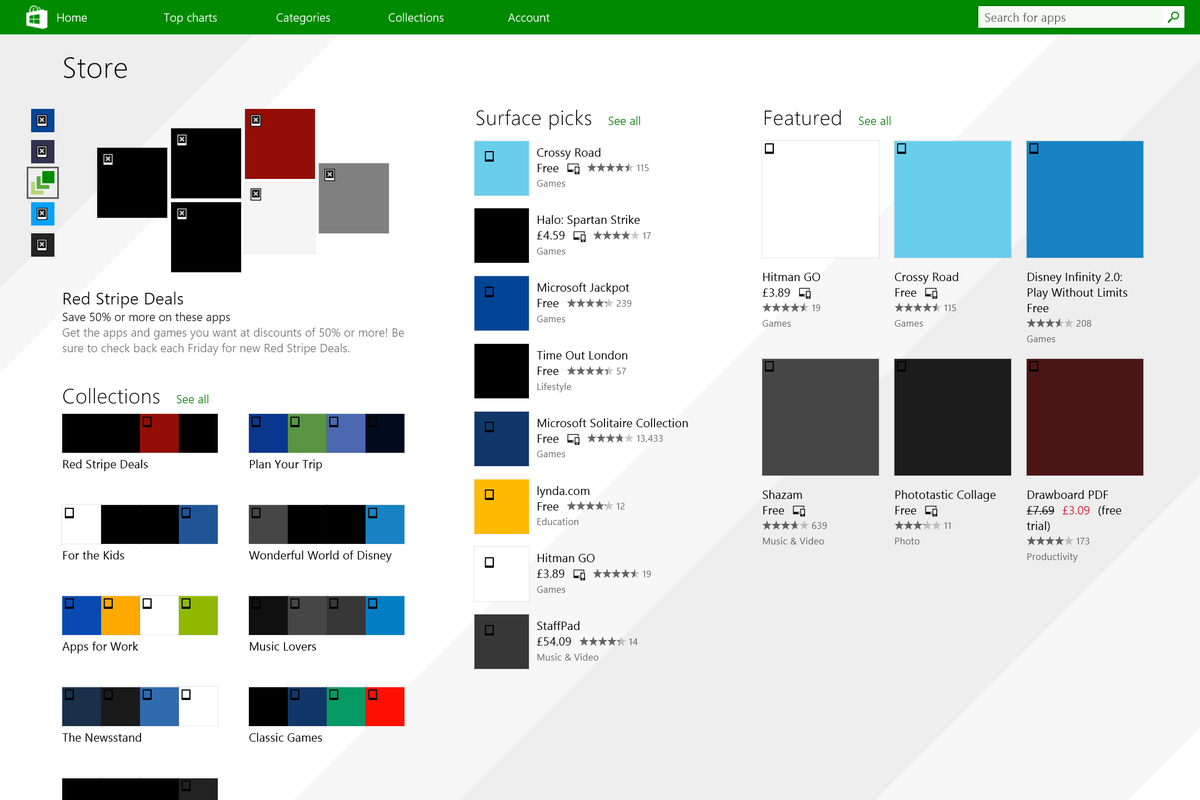1200x800 pixels.
Task: Open the Apps for Work collection
Action: [x=140, y=624]
